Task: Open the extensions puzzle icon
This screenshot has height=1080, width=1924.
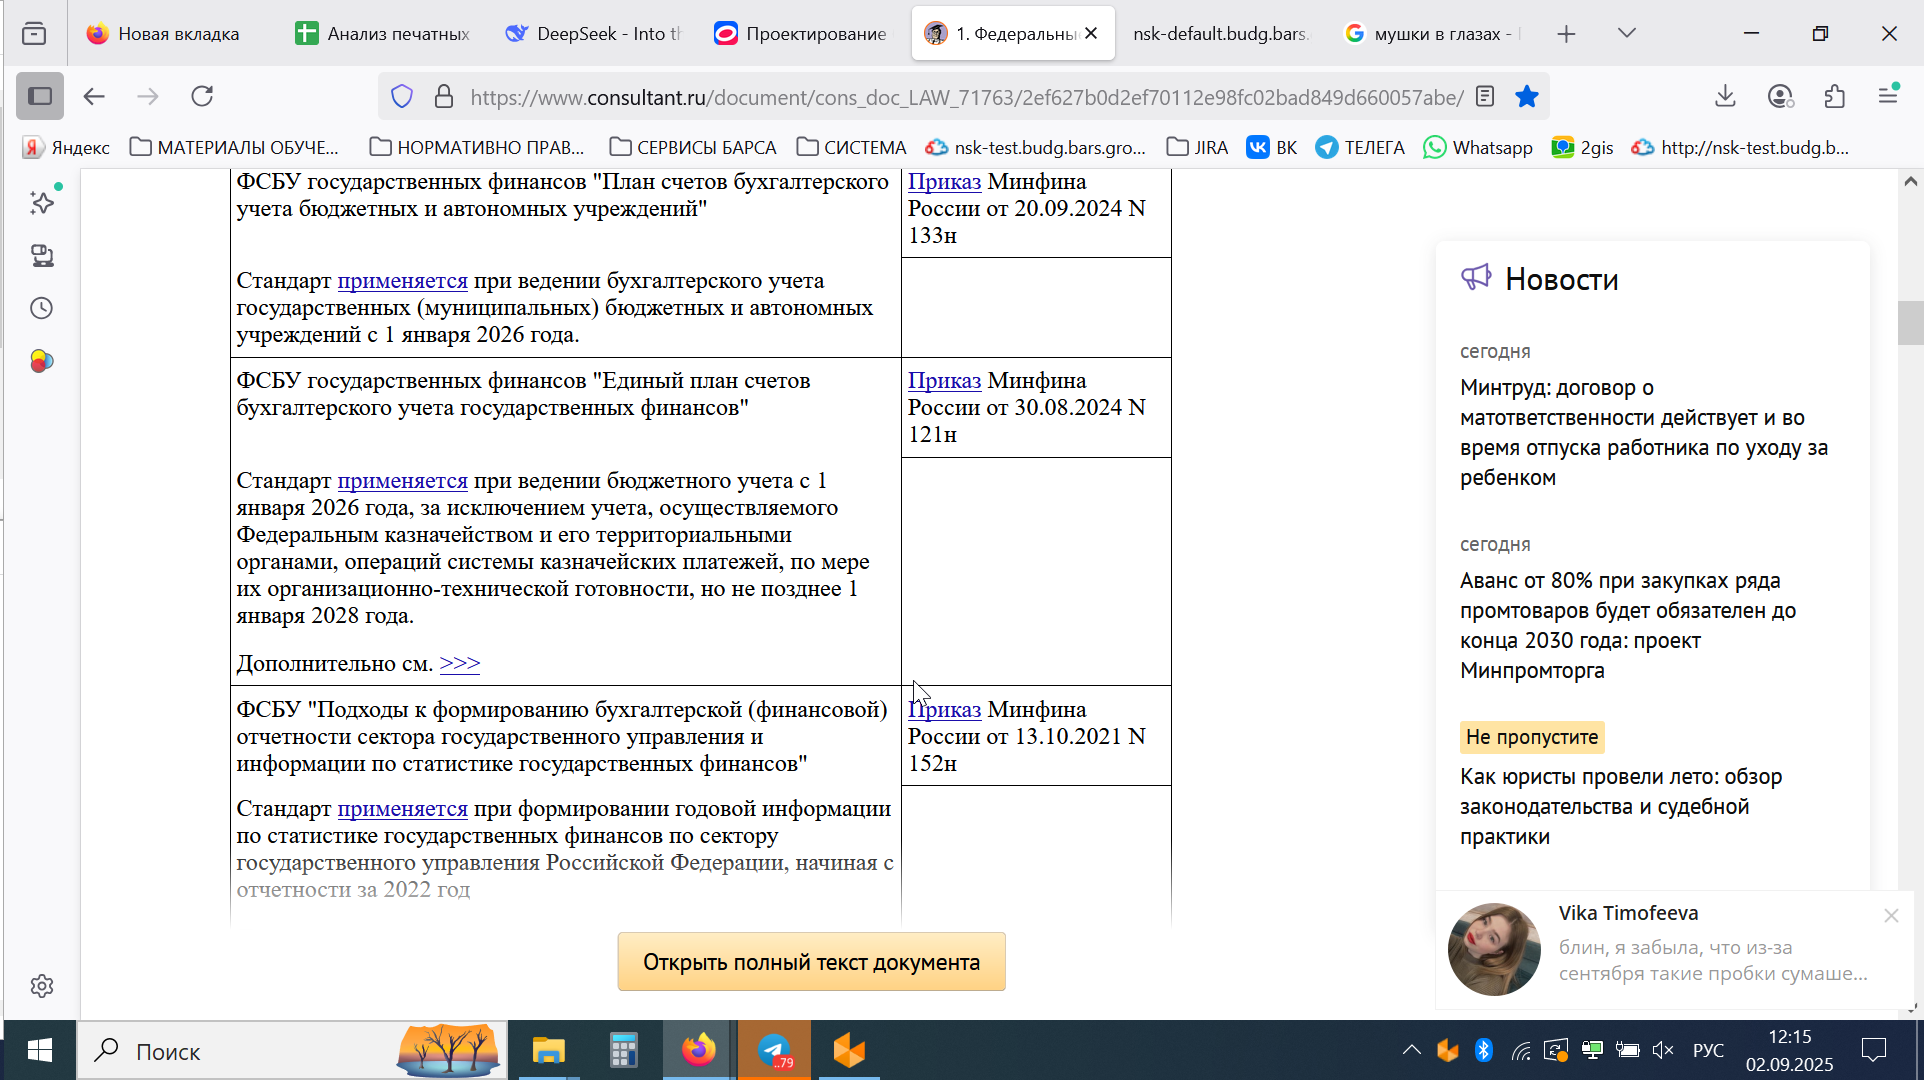Action: click(1834, 96)
